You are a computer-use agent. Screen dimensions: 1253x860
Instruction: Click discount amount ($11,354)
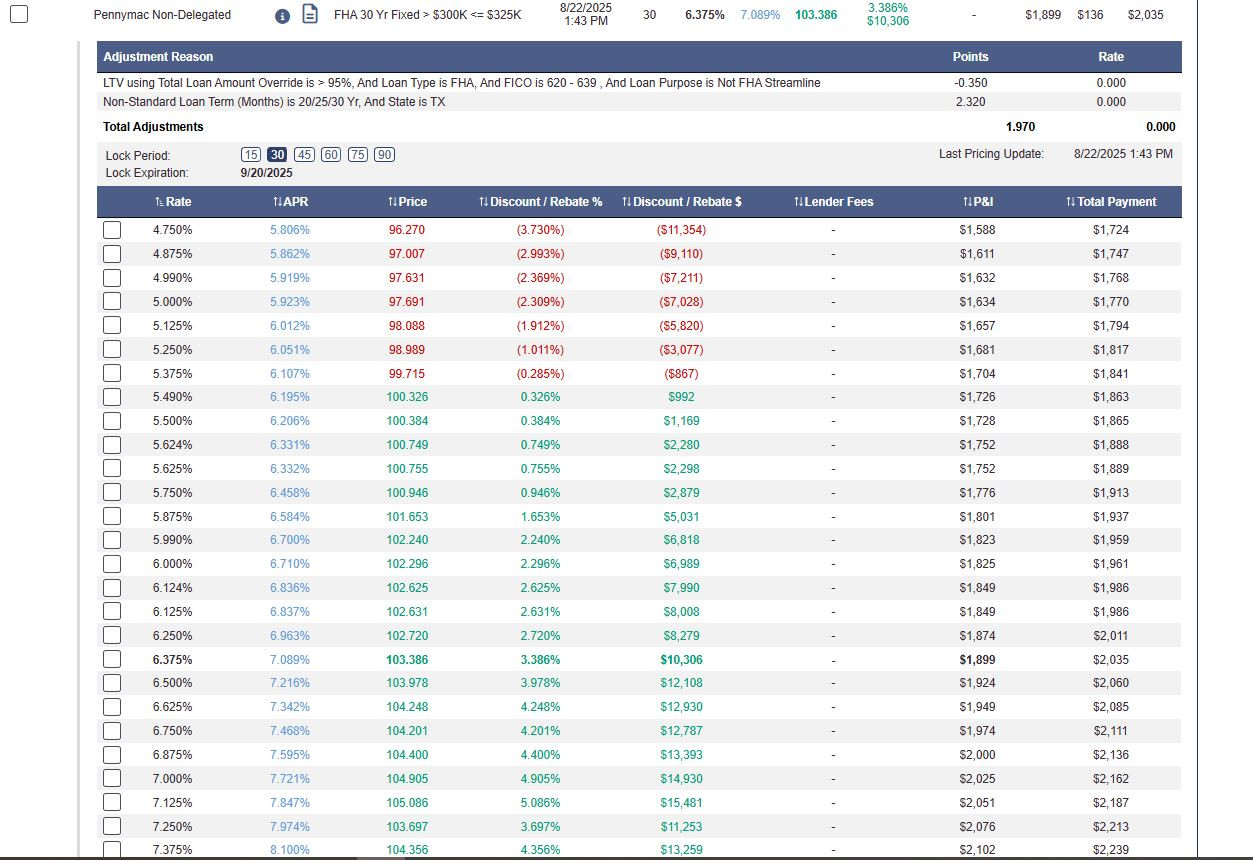(x=681, y=230)
